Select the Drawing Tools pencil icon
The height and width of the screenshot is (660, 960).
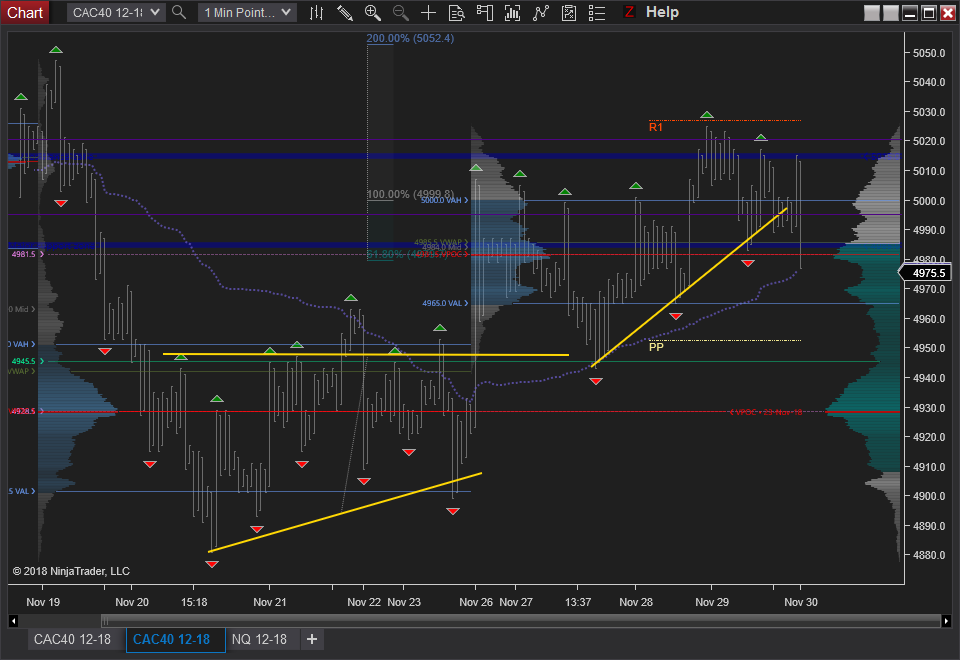tap(345, 13)
